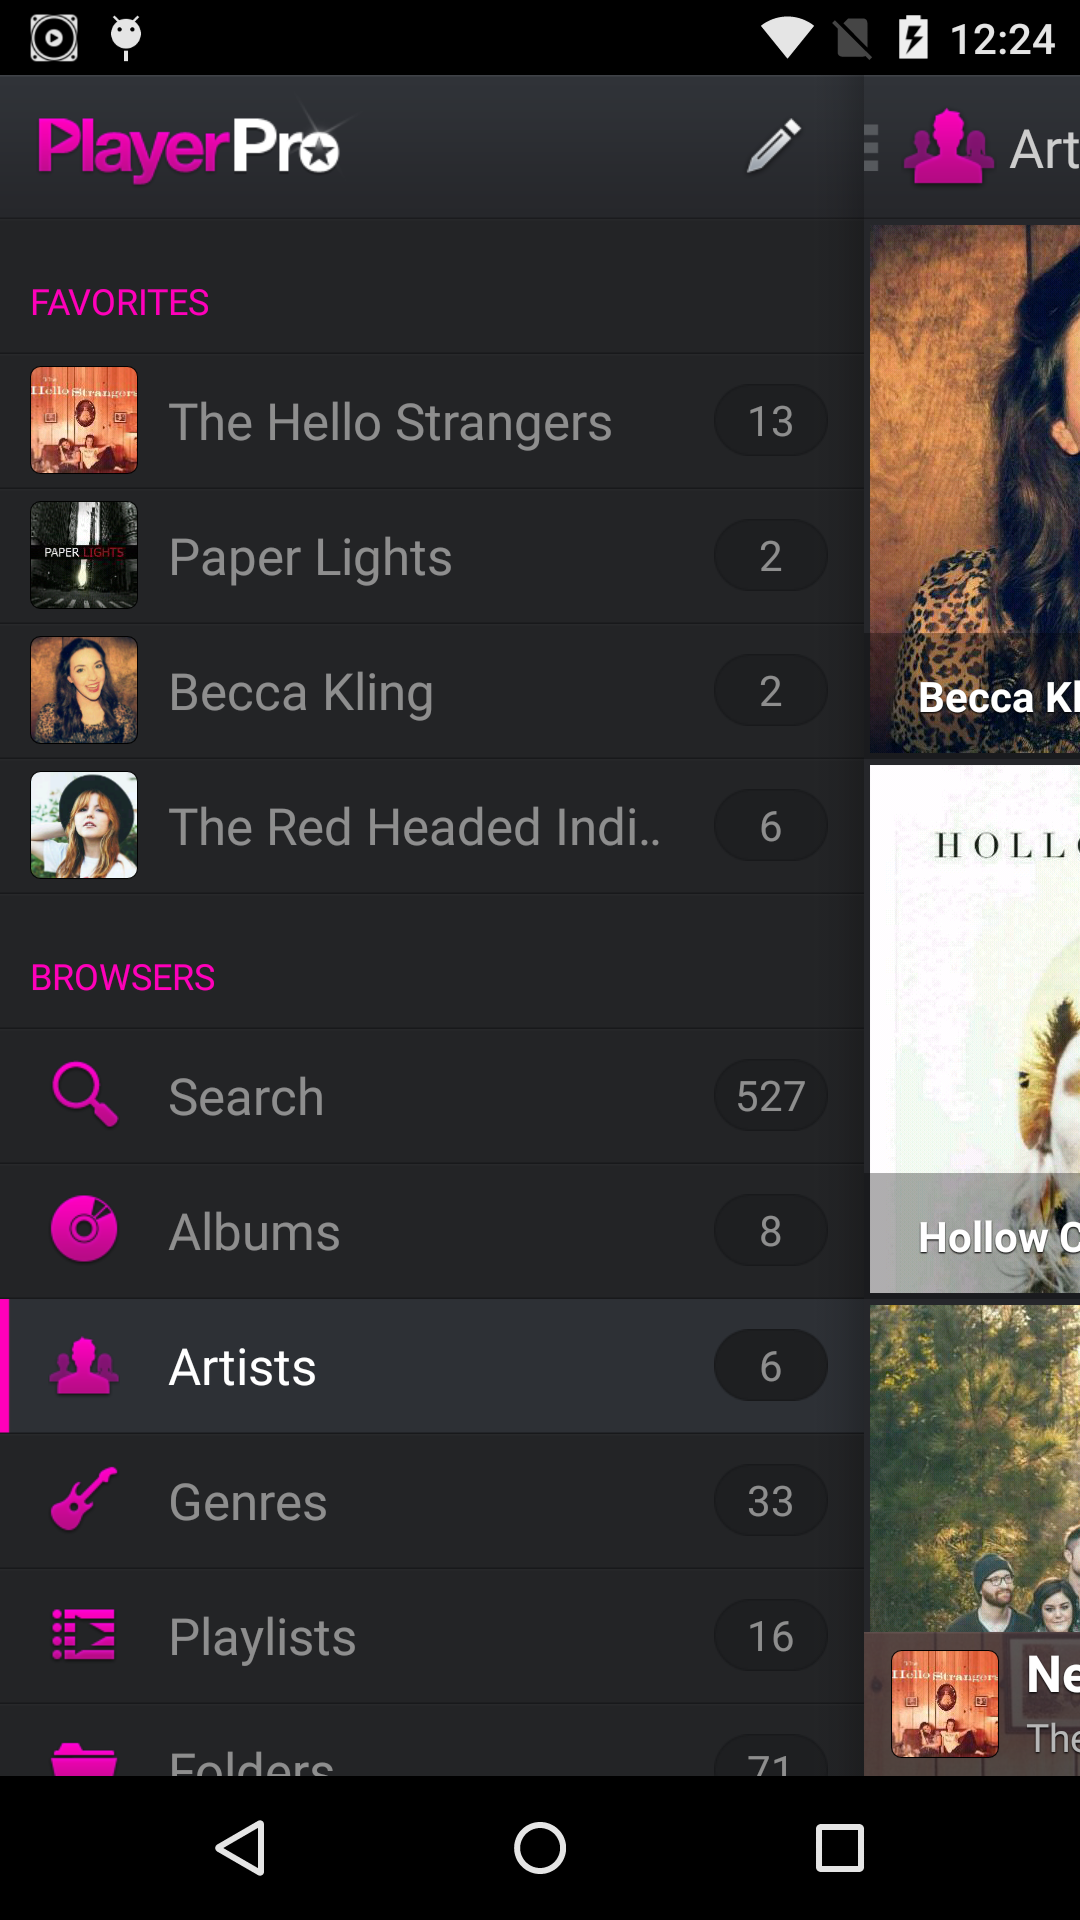The height and width of the screenshot is (1920, 1080).
Task: Open The Hello Strangers favorite
Action: point(432,420)
